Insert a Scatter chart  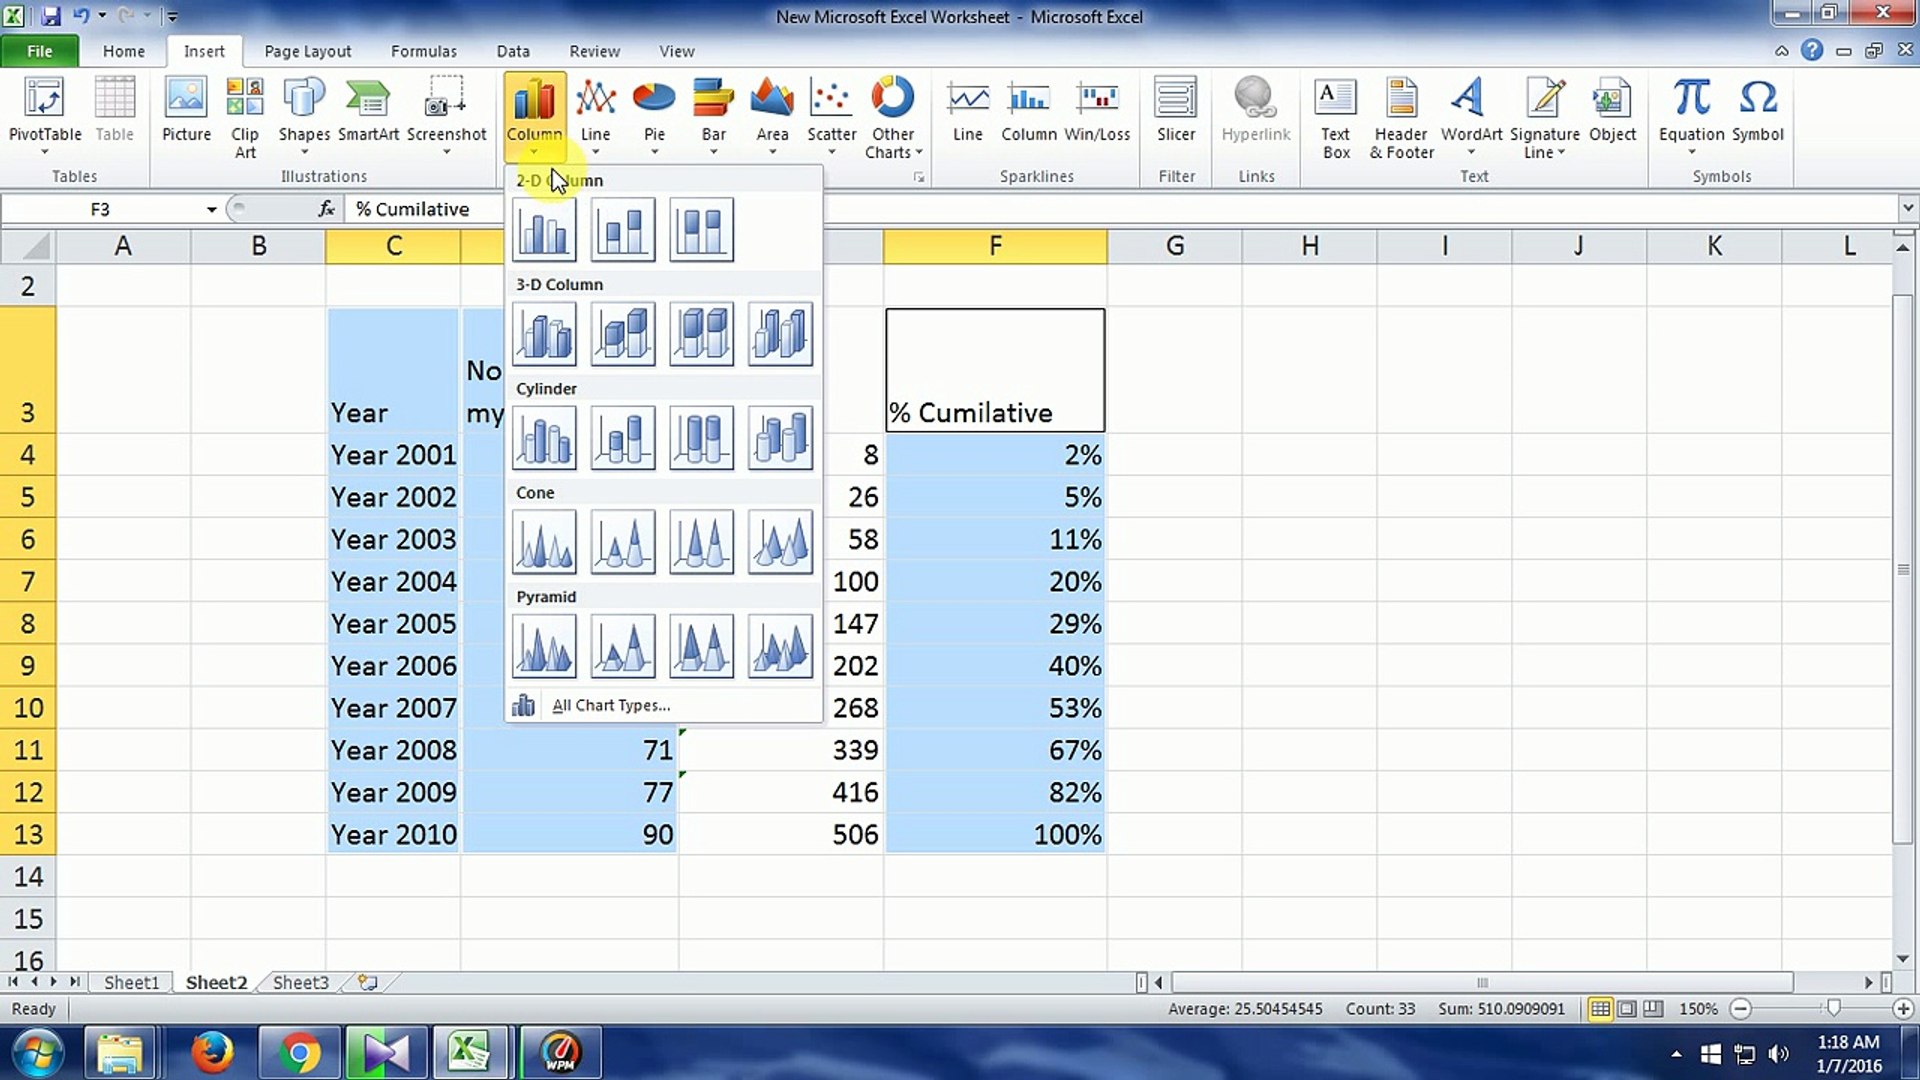pyautogui.click(x=831, y=110)
